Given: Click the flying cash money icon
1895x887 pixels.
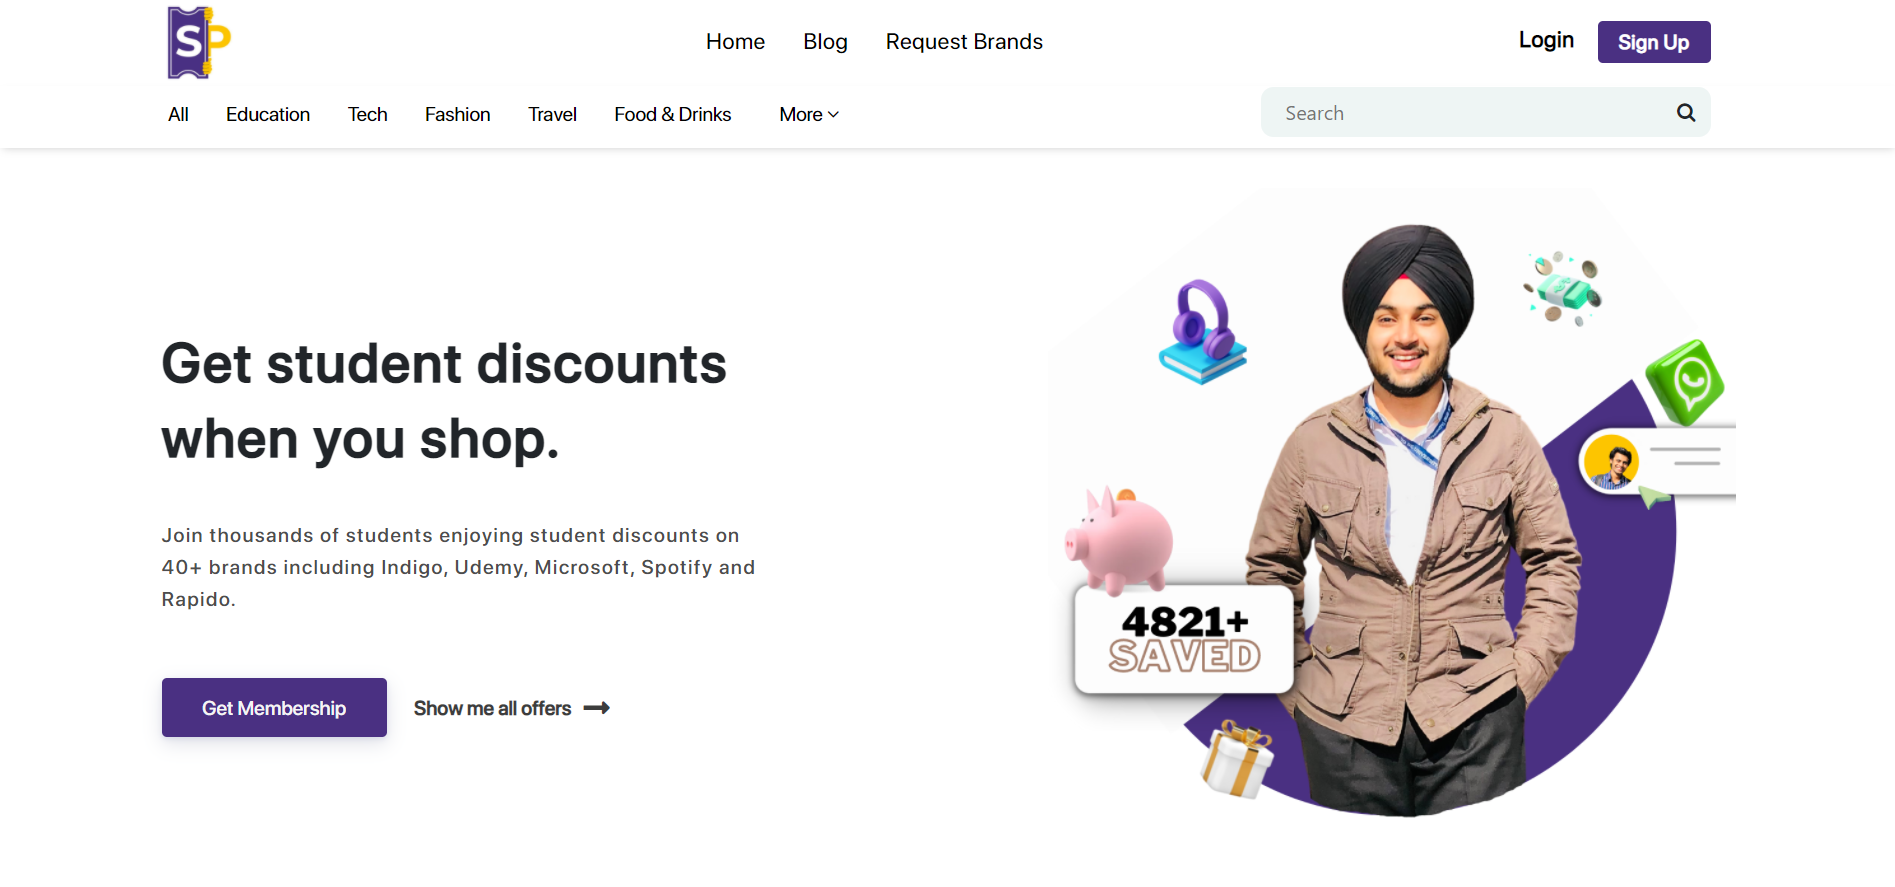Looking at the screenshot, I should (x=1563, y=289).
